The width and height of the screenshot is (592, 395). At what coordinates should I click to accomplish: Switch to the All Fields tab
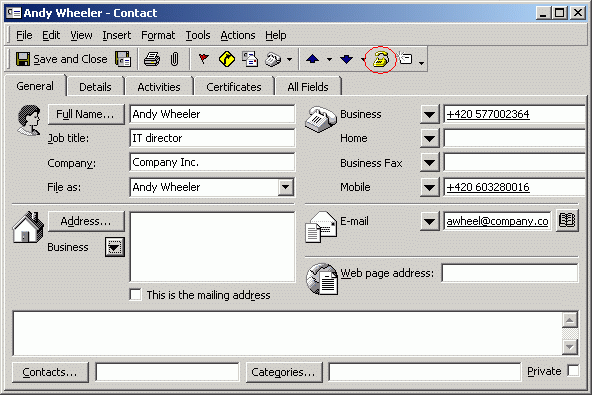click(308, 87)
